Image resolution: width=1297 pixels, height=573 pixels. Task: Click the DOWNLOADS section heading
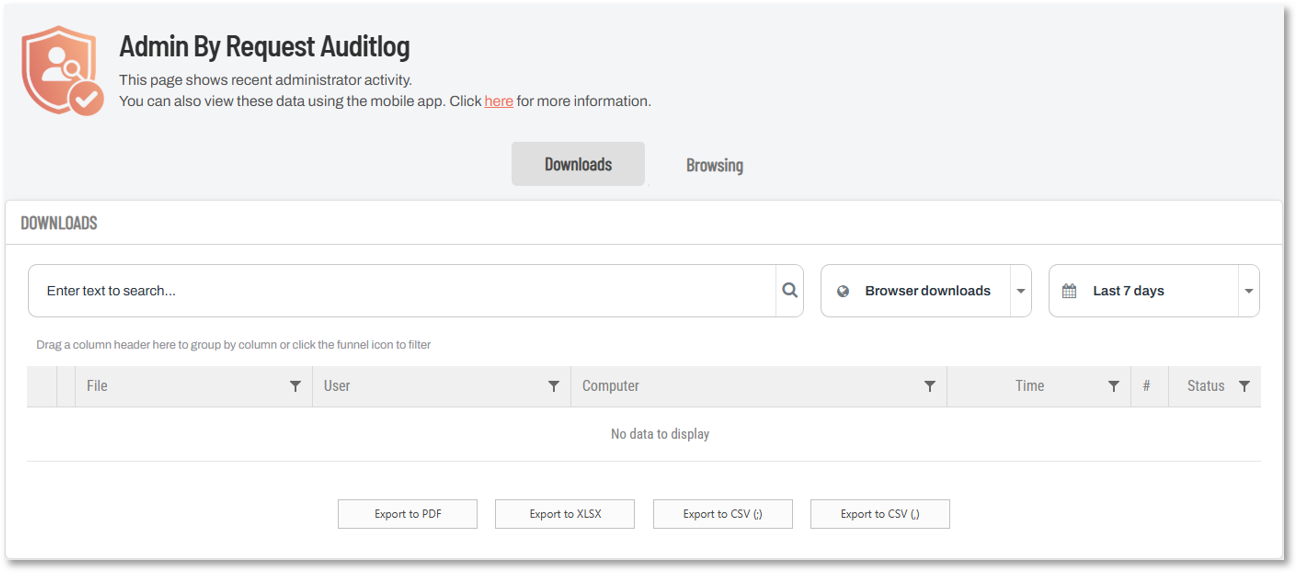[59, 223]
